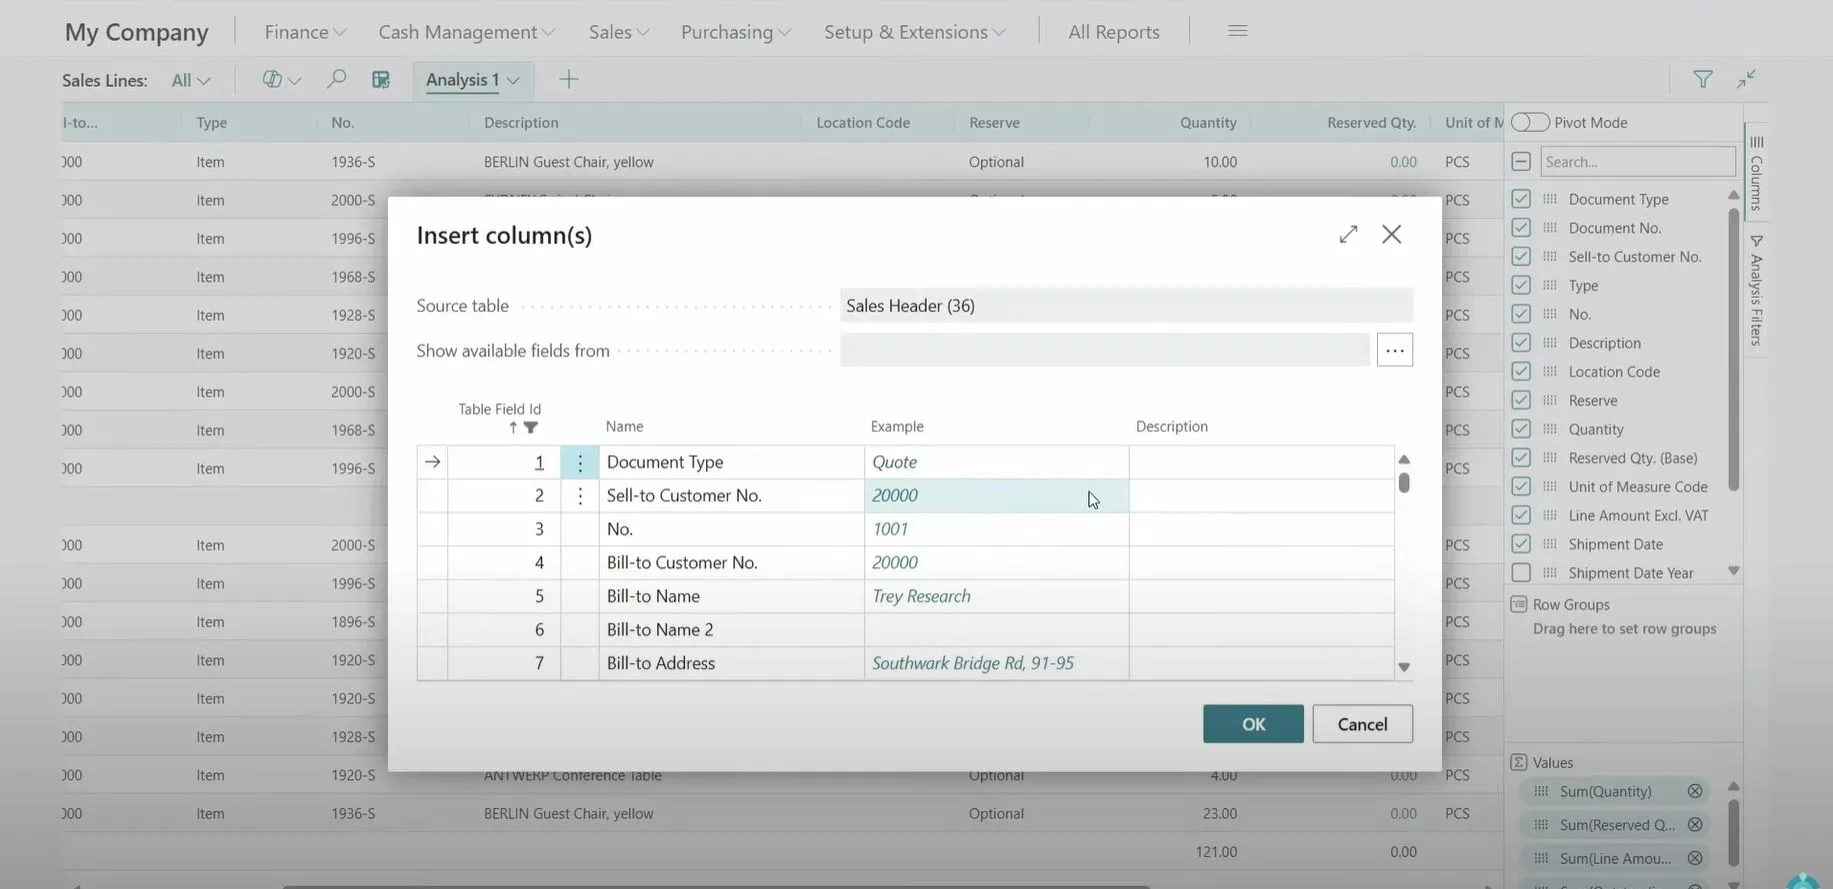Image resolution: width=1833 pixels, height=889 pixels.
Task: Expand the Setup & Extensions menu
Action: tap(914, 32)
